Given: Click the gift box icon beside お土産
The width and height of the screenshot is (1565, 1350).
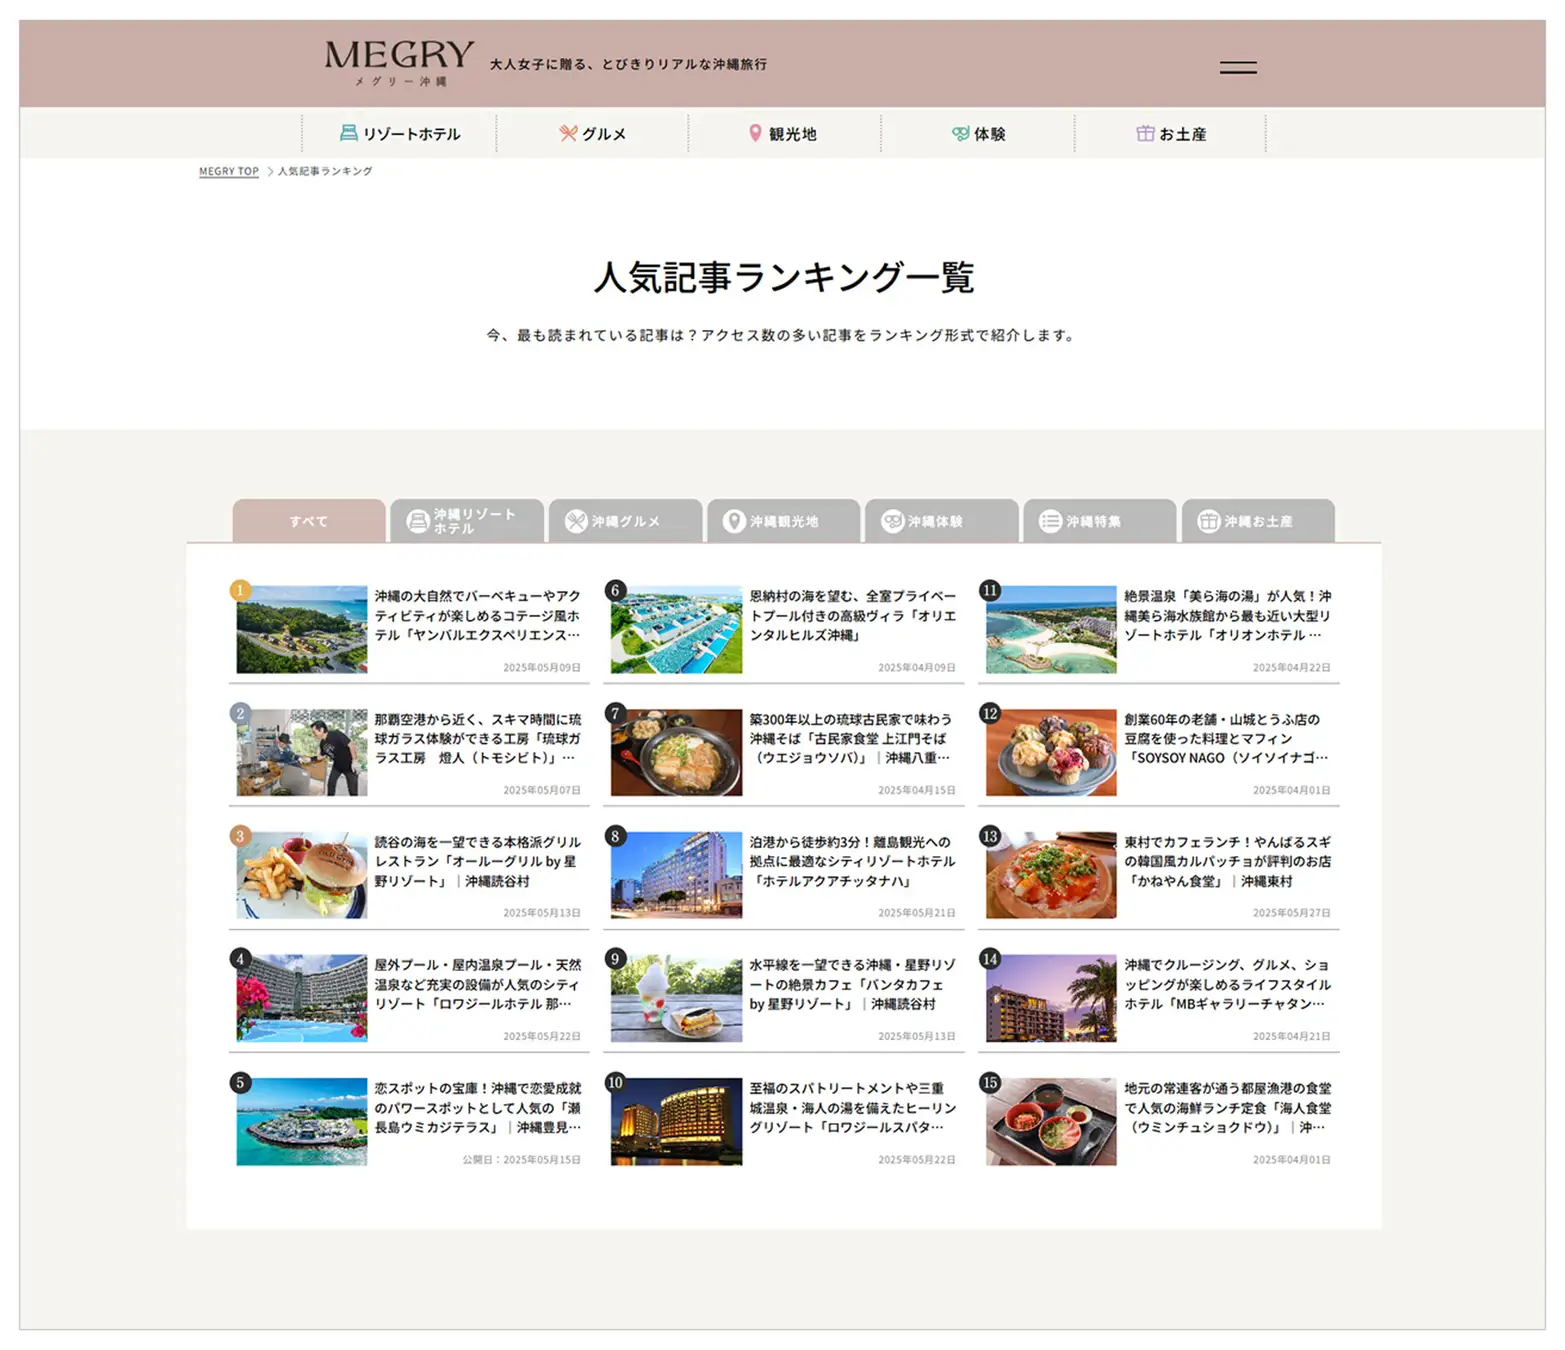Looking at the screenshot, I should (1145, 133).
